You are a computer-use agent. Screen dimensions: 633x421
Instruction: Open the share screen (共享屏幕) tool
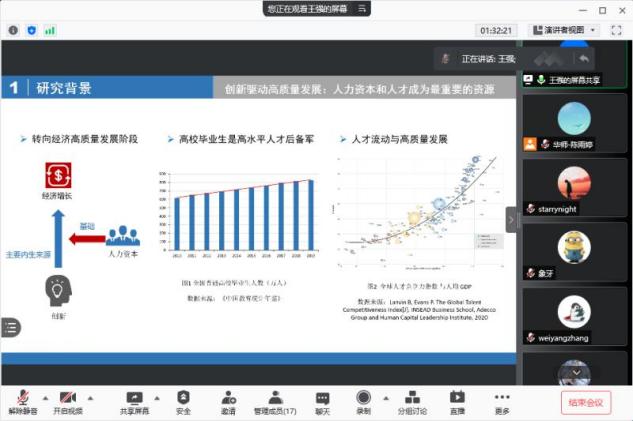tap(134, 400)
